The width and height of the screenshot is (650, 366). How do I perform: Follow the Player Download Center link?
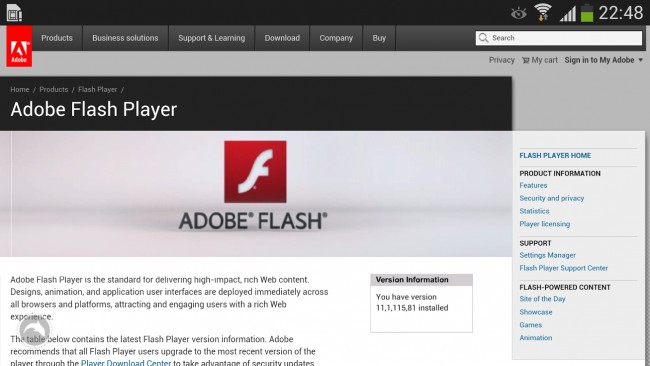(126, 362)
